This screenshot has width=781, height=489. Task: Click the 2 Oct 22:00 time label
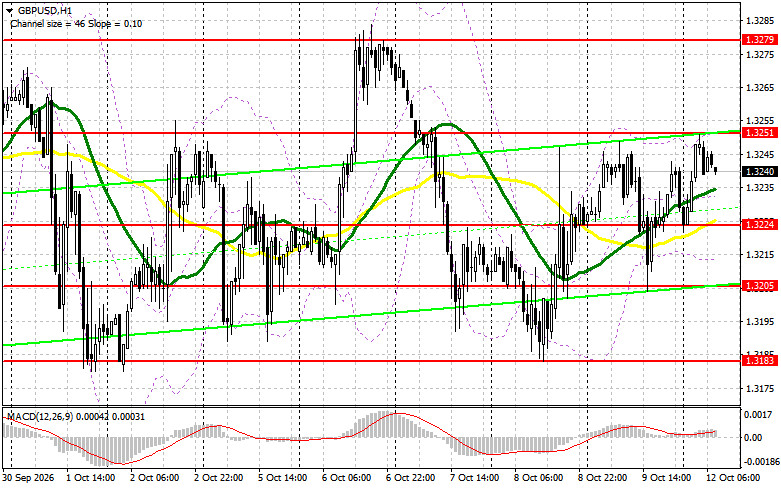[x=219, y=478]
